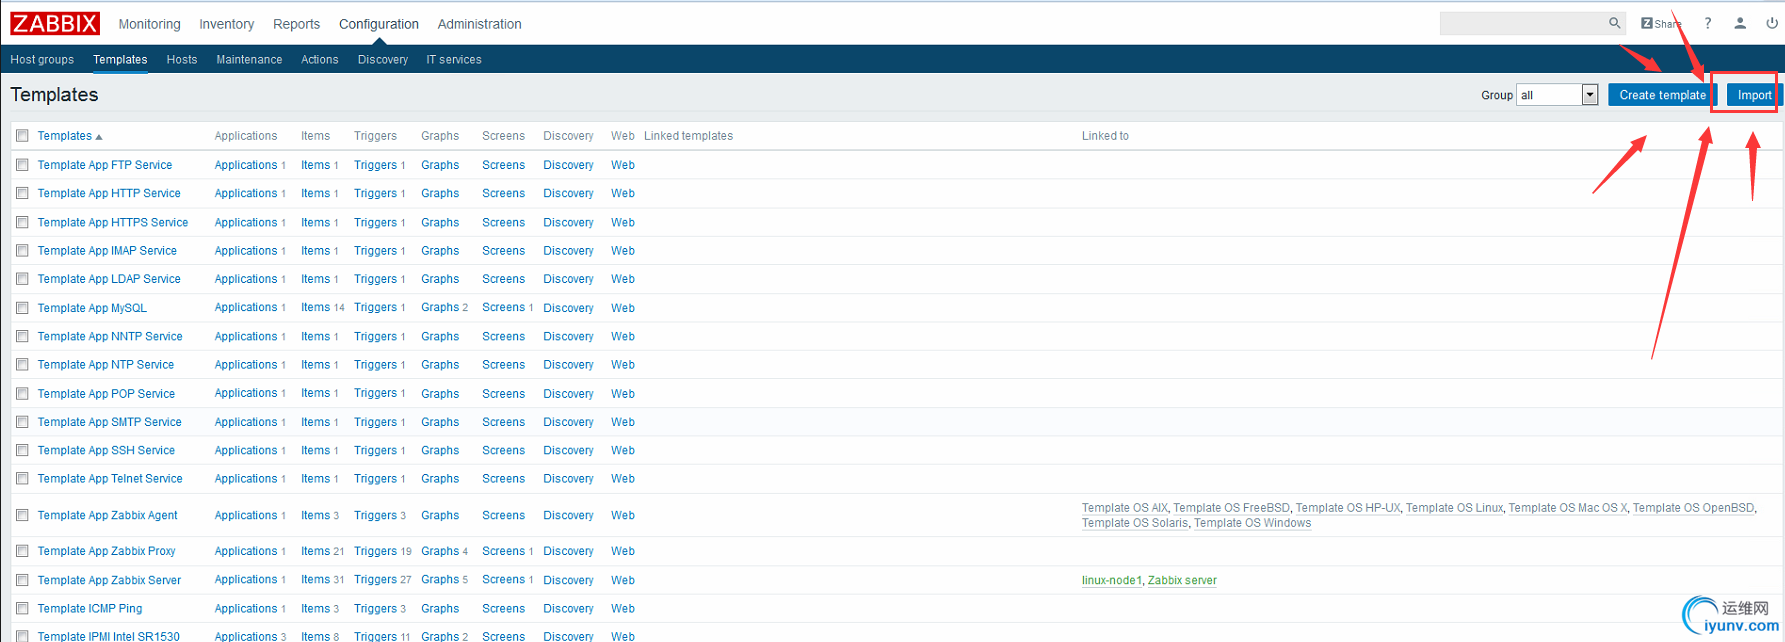Go to the Actions submenu
The height and width of the screenshot is (642, 1785).
point(320,60)
